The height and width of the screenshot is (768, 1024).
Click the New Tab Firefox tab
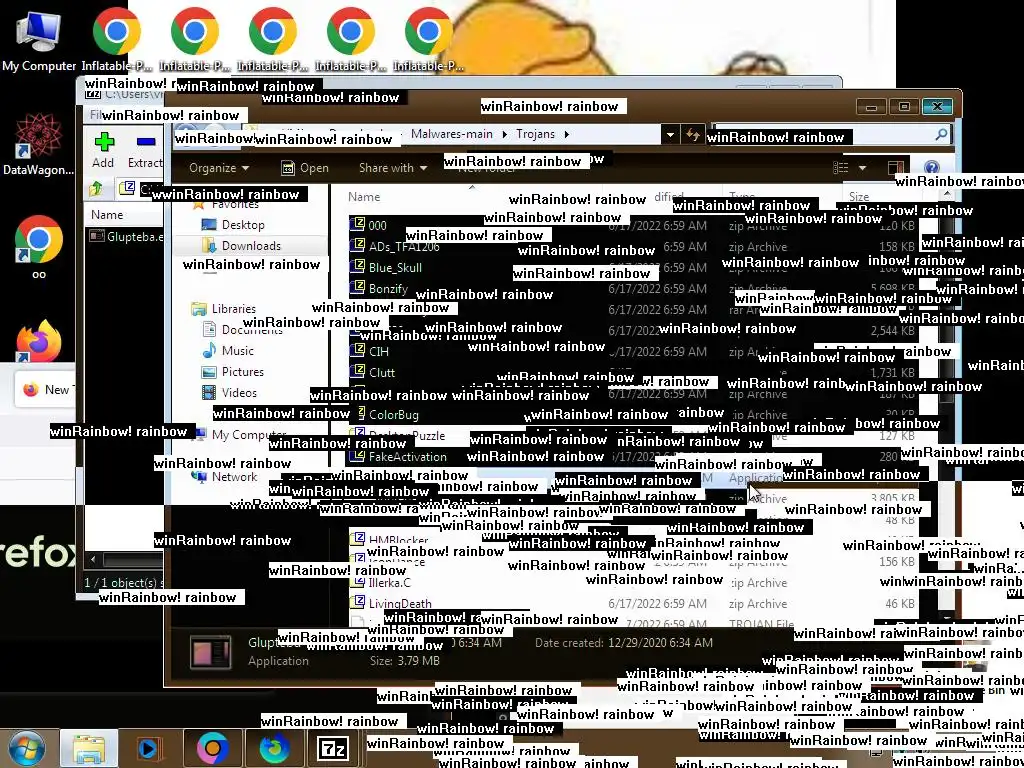coord(44,390)
